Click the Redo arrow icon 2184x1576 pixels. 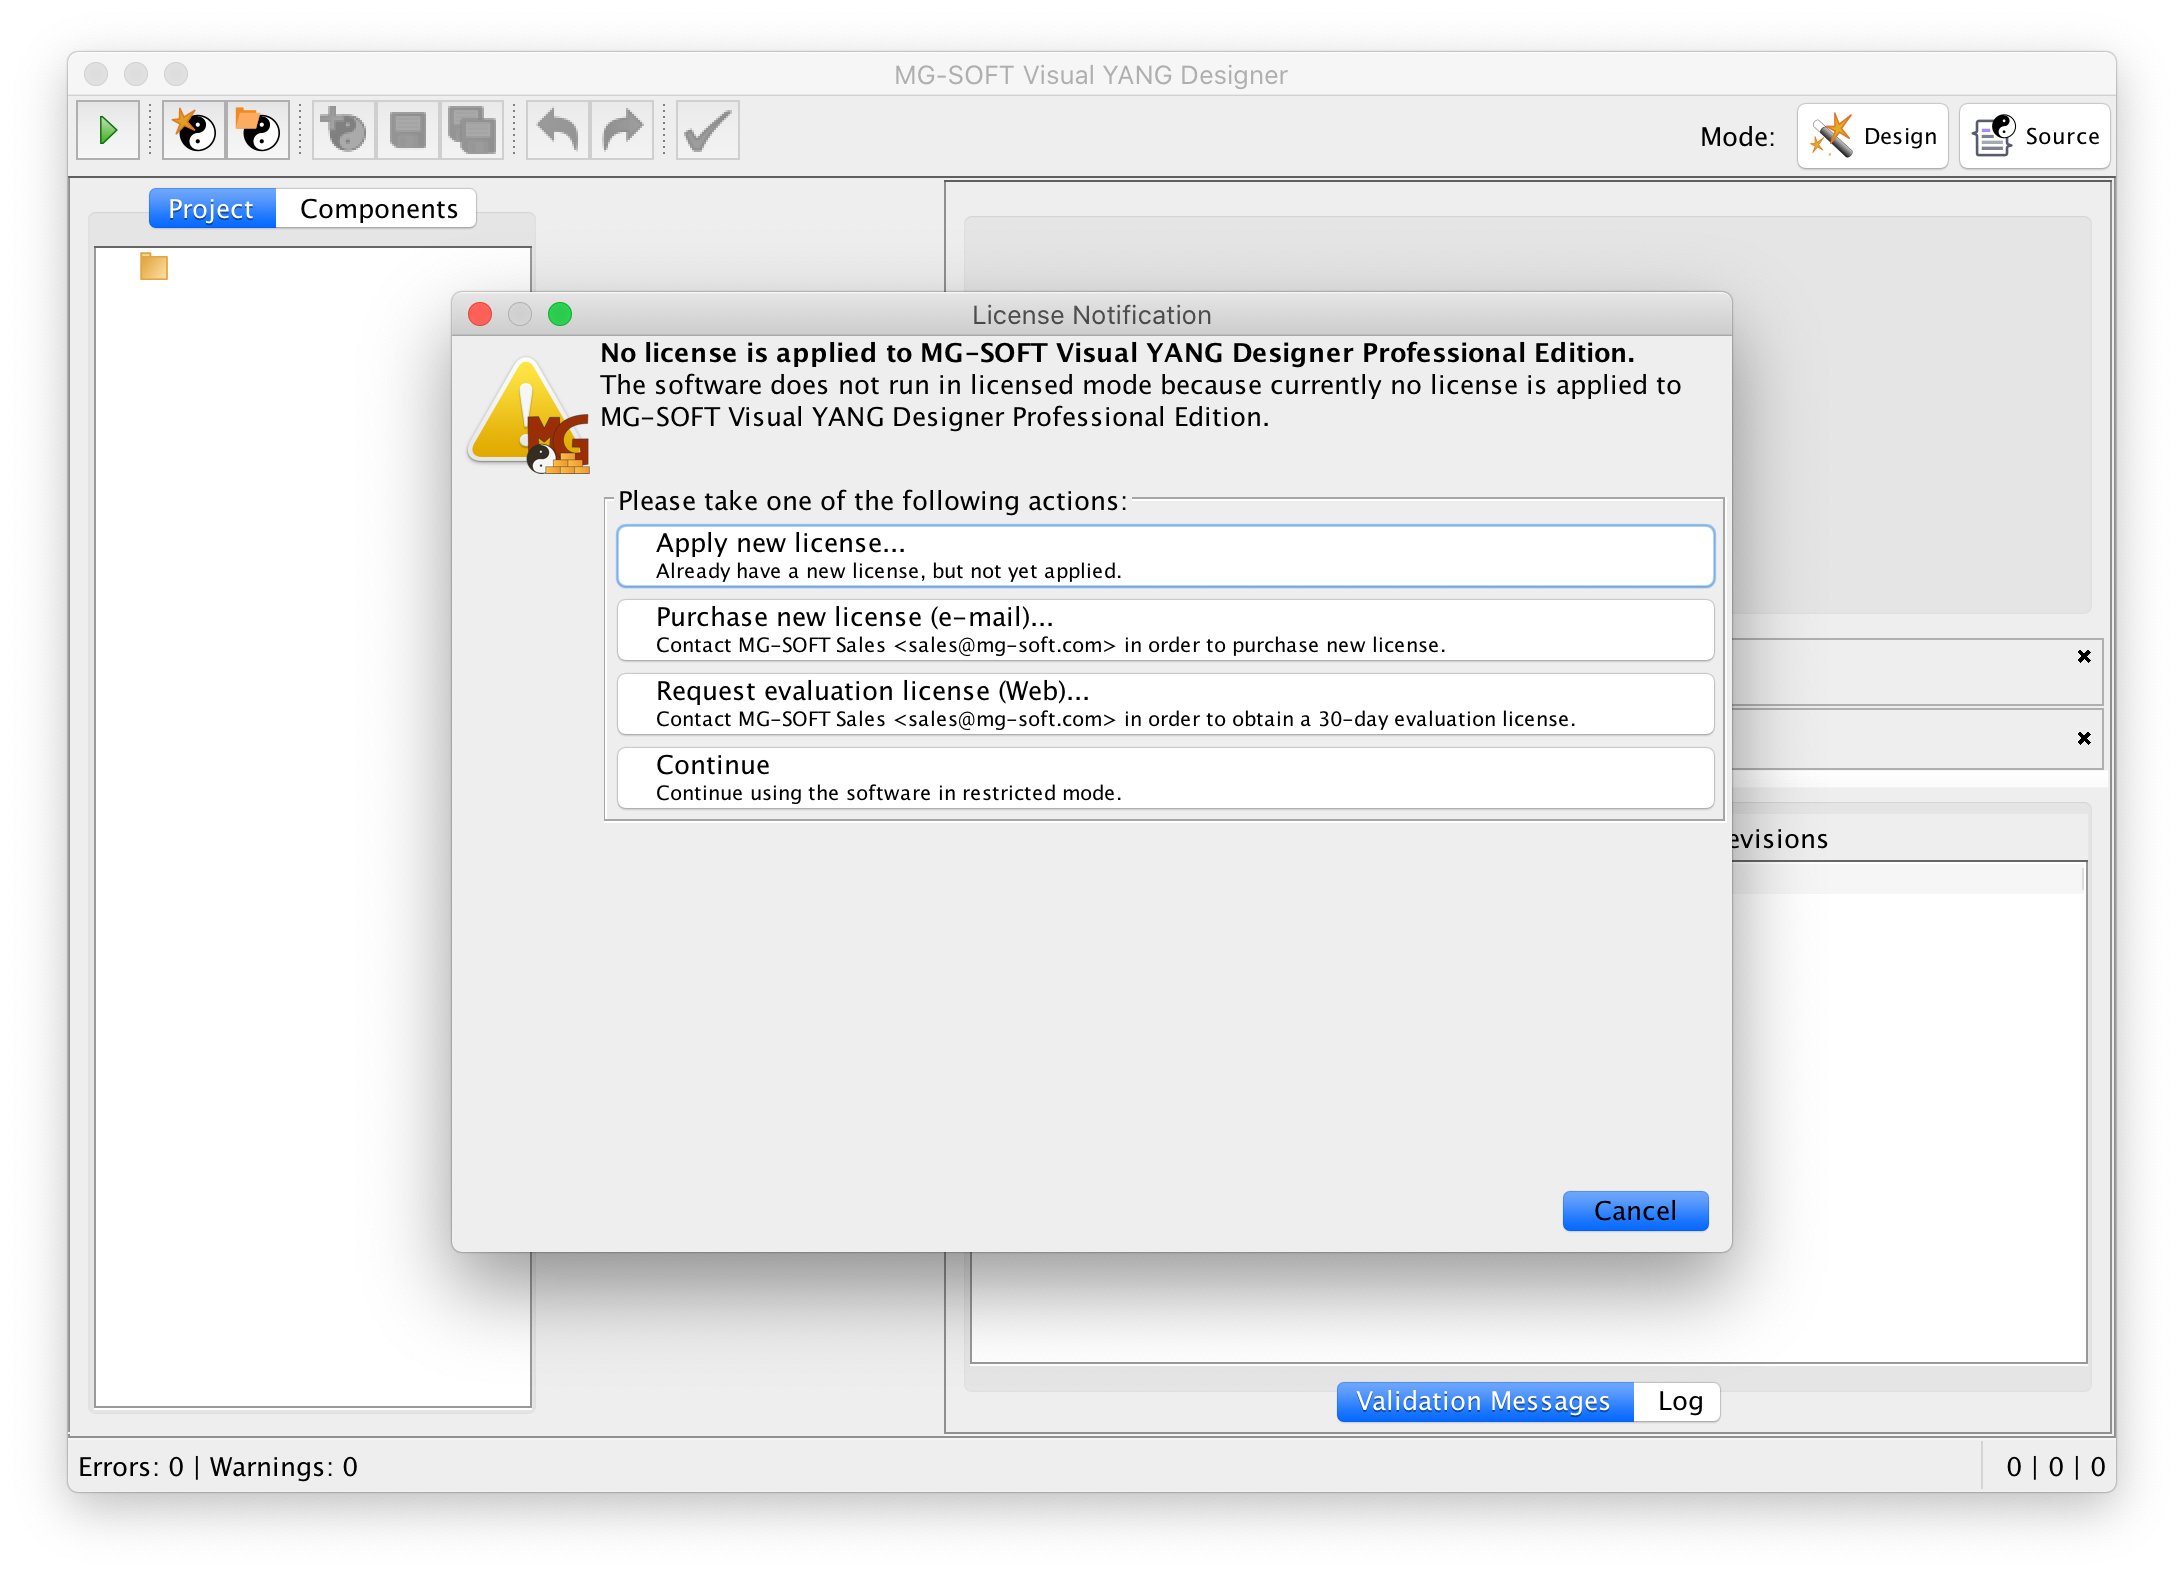click(622, 131)
